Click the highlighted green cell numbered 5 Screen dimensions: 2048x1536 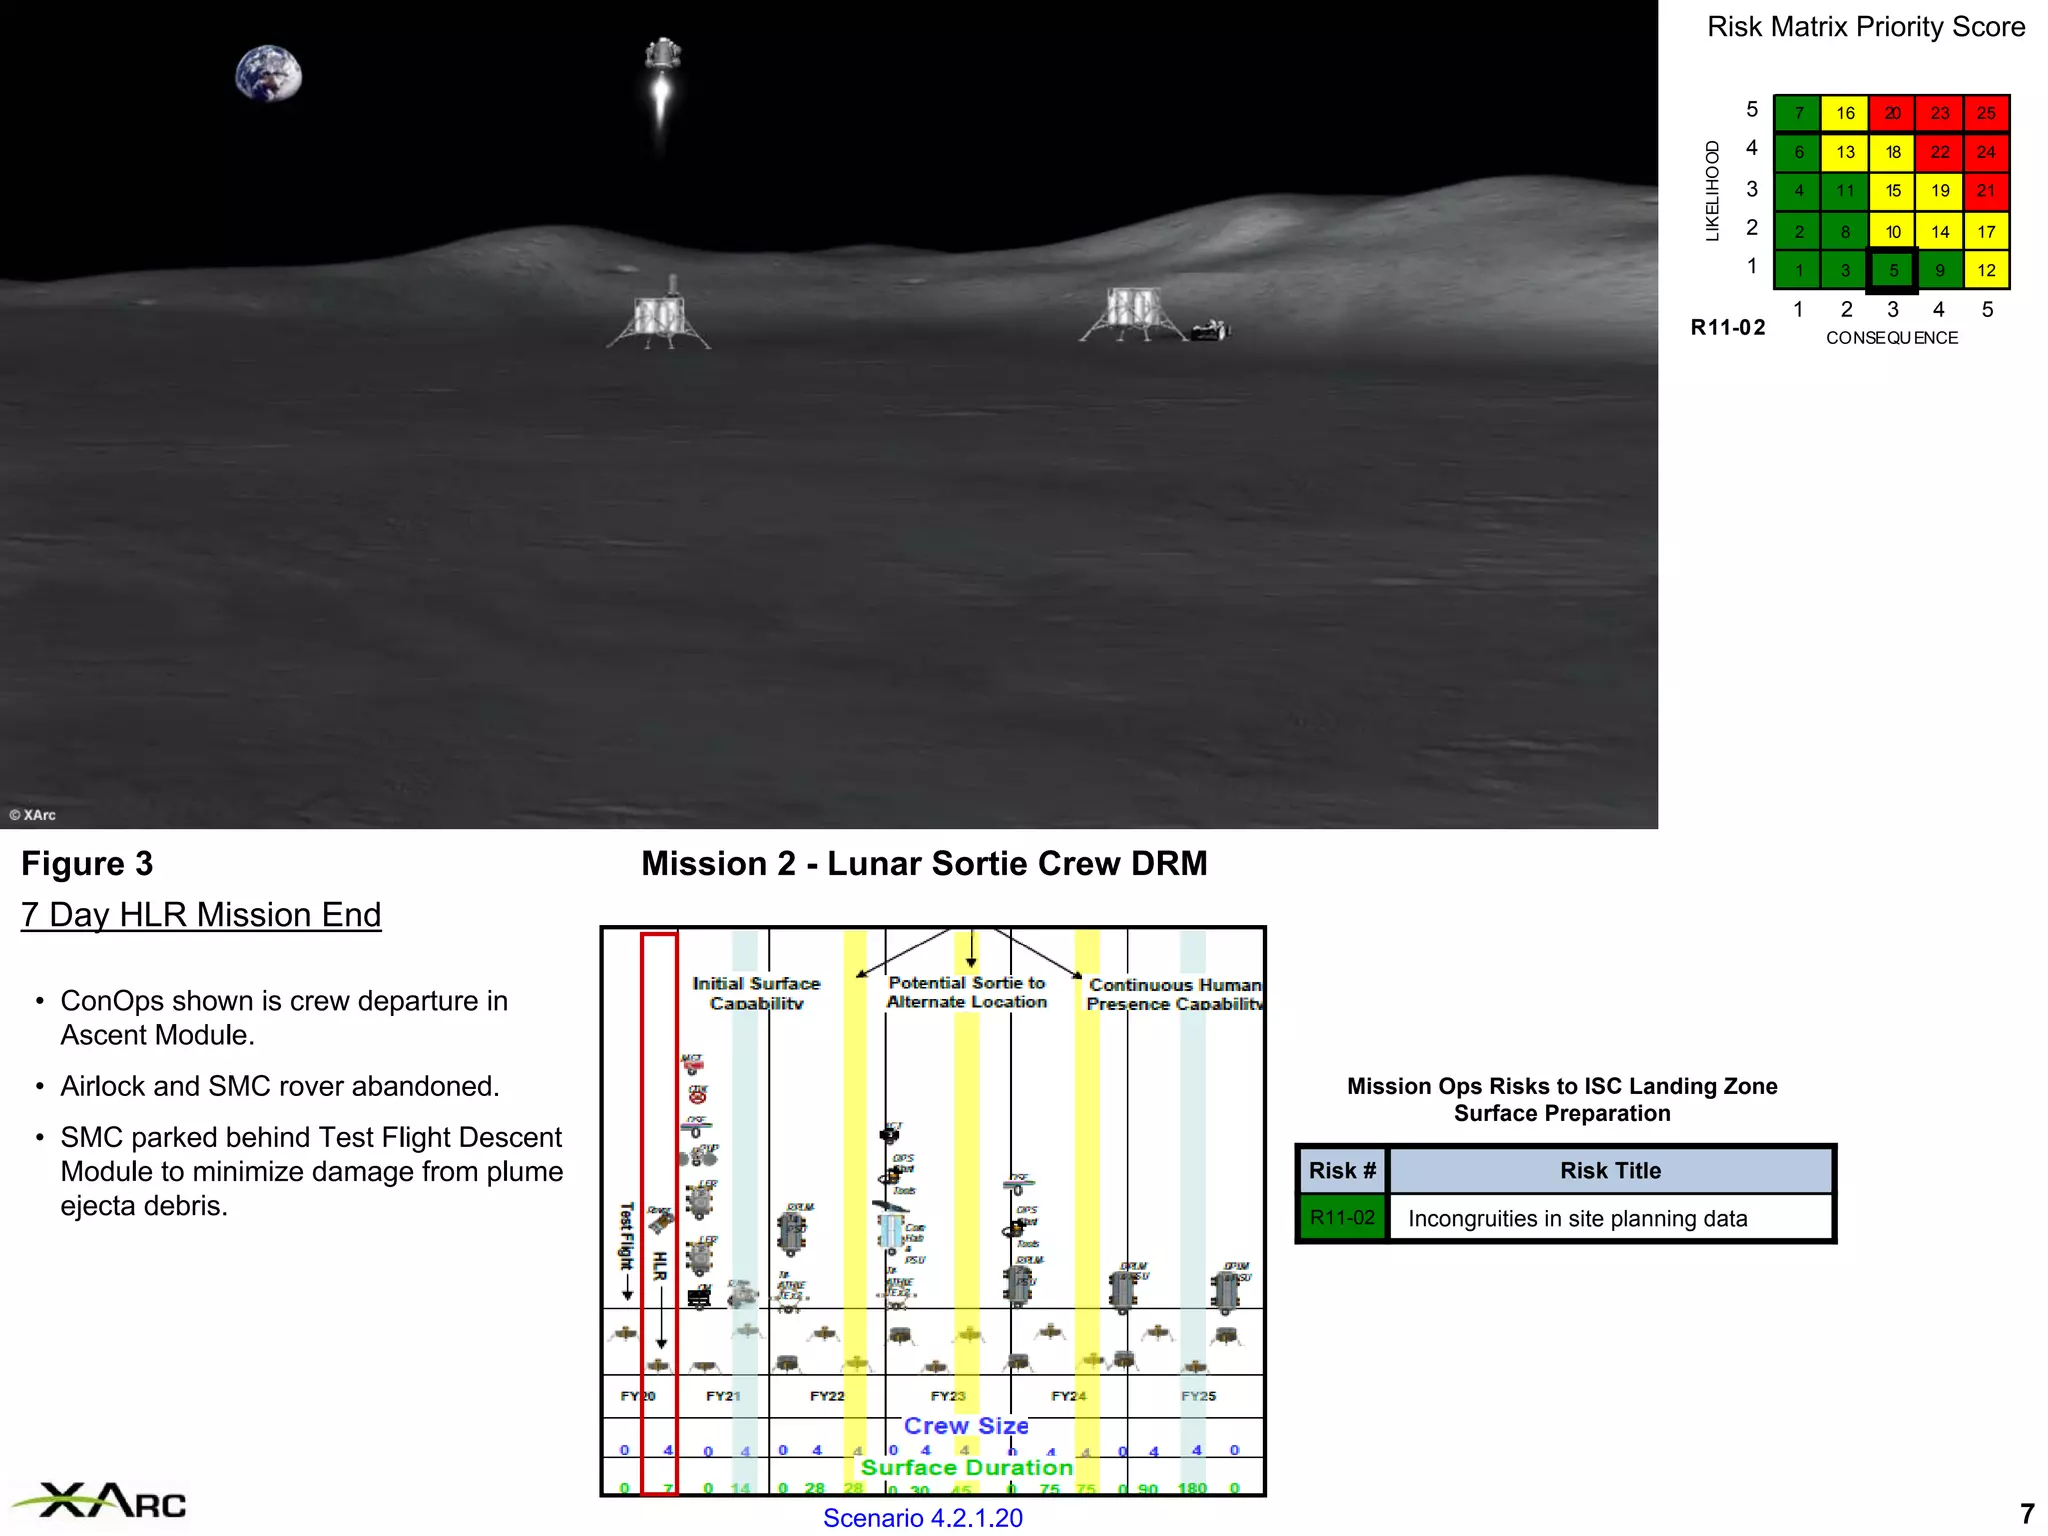click(1892, 270)
